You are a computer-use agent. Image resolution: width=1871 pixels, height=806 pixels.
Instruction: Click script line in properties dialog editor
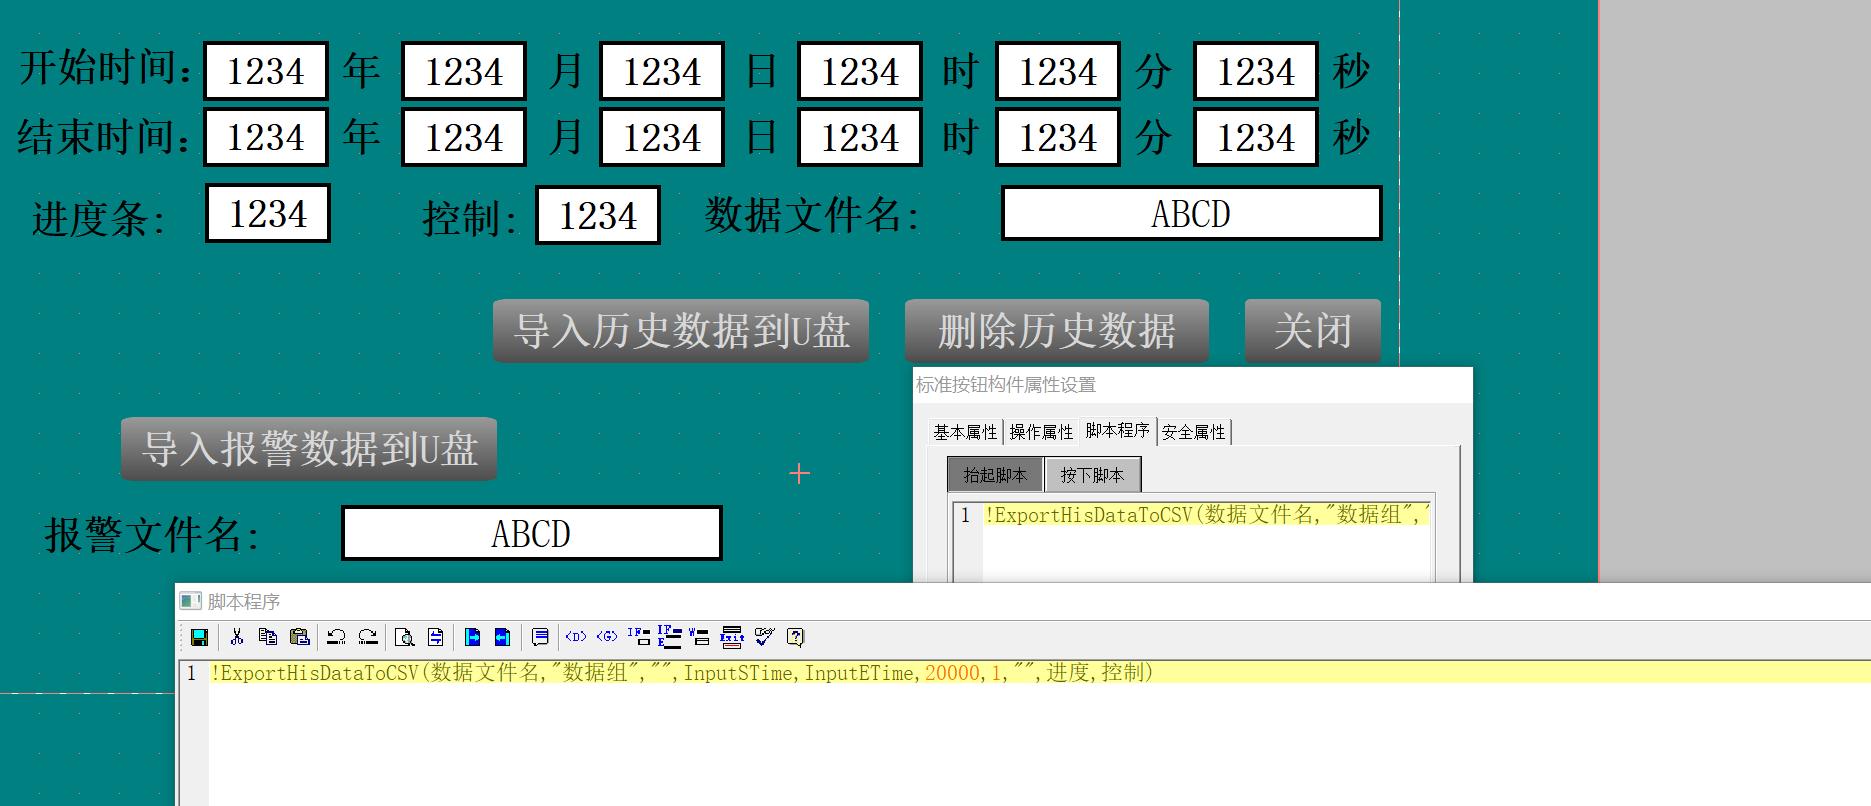pyautogui.click(x=1206, y=515)
